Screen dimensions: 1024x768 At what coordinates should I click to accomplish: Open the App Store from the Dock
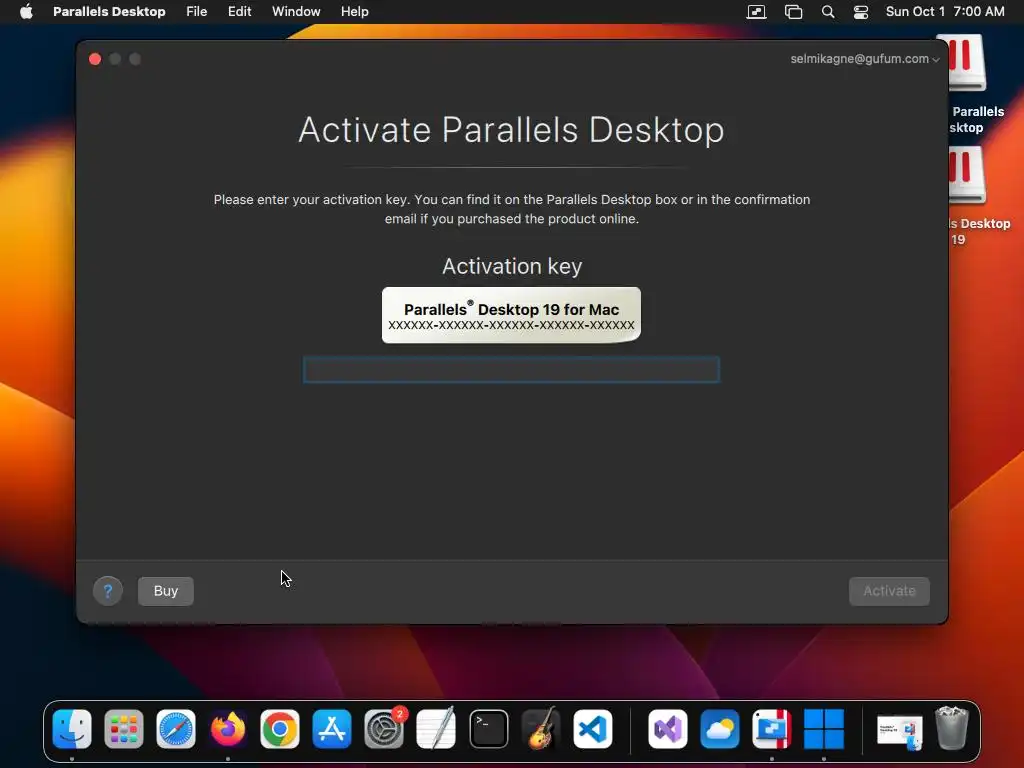coord(332,729)
